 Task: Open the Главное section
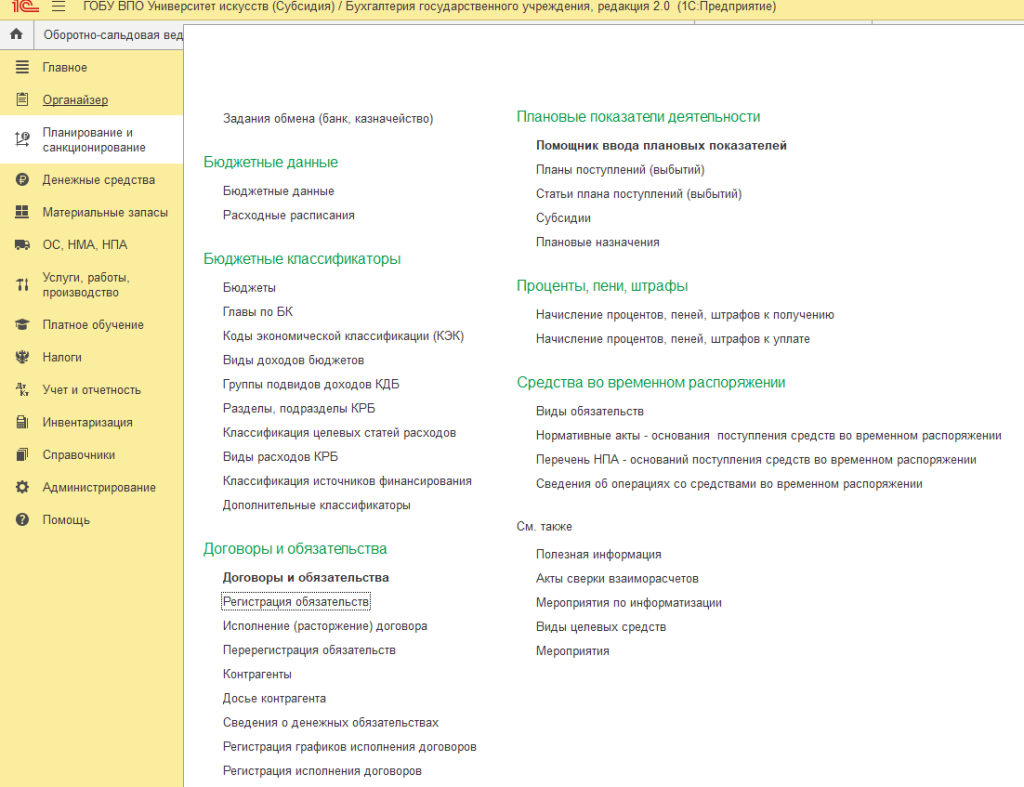(64, 68)
